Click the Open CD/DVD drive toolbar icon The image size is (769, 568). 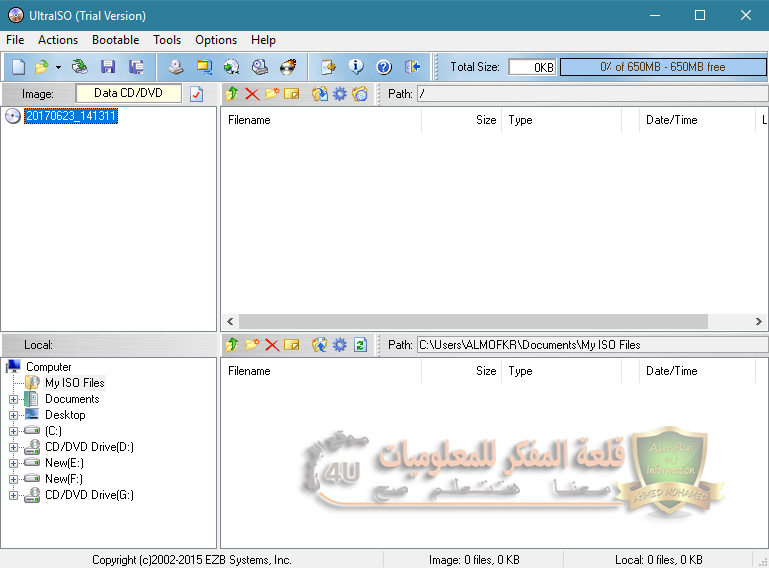pyautogui.click(x=79, y=67)
